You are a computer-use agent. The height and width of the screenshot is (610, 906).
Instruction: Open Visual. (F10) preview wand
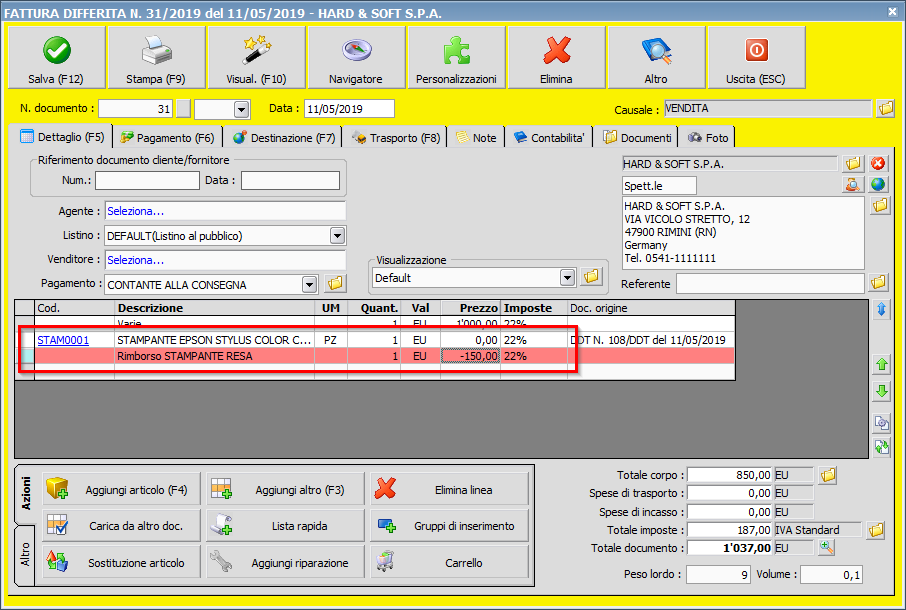point(256,58)
